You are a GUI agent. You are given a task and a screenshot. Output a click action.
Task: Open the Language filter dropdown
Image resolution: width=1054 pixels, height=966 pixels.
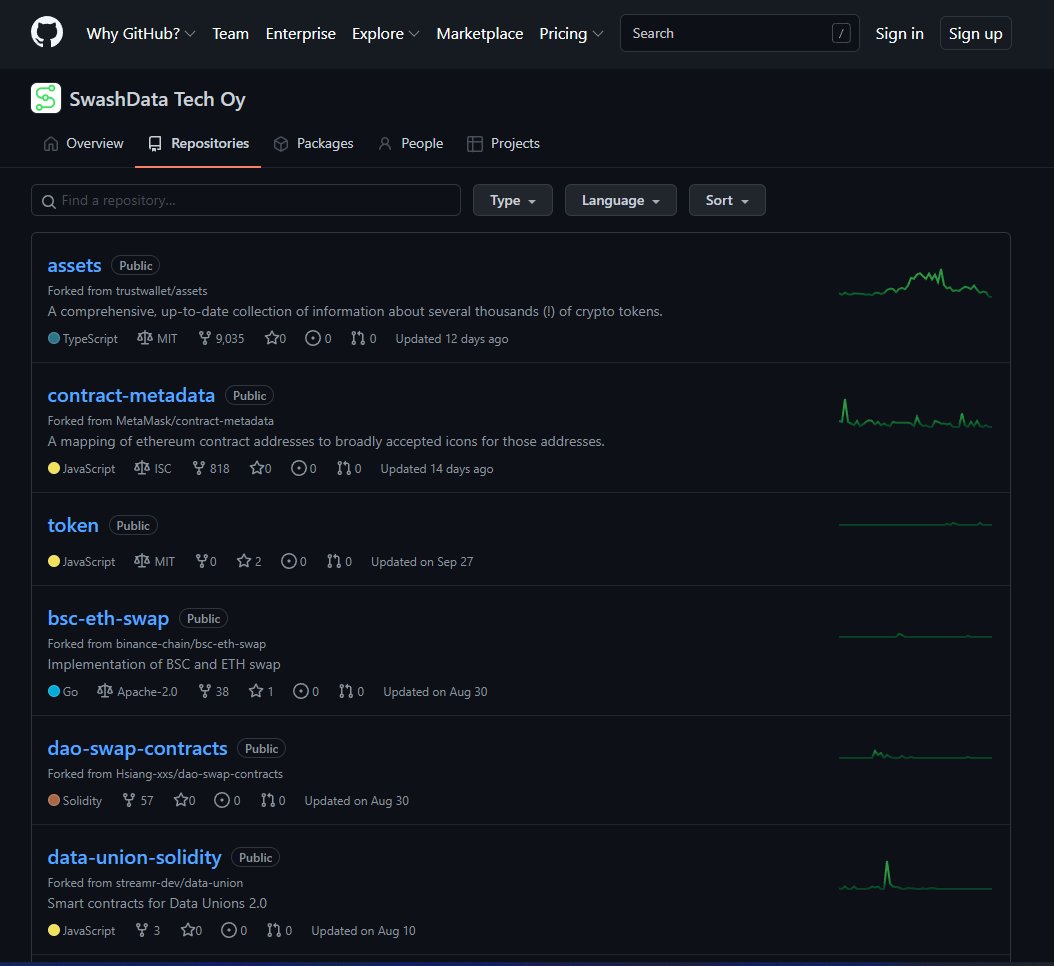620,200
